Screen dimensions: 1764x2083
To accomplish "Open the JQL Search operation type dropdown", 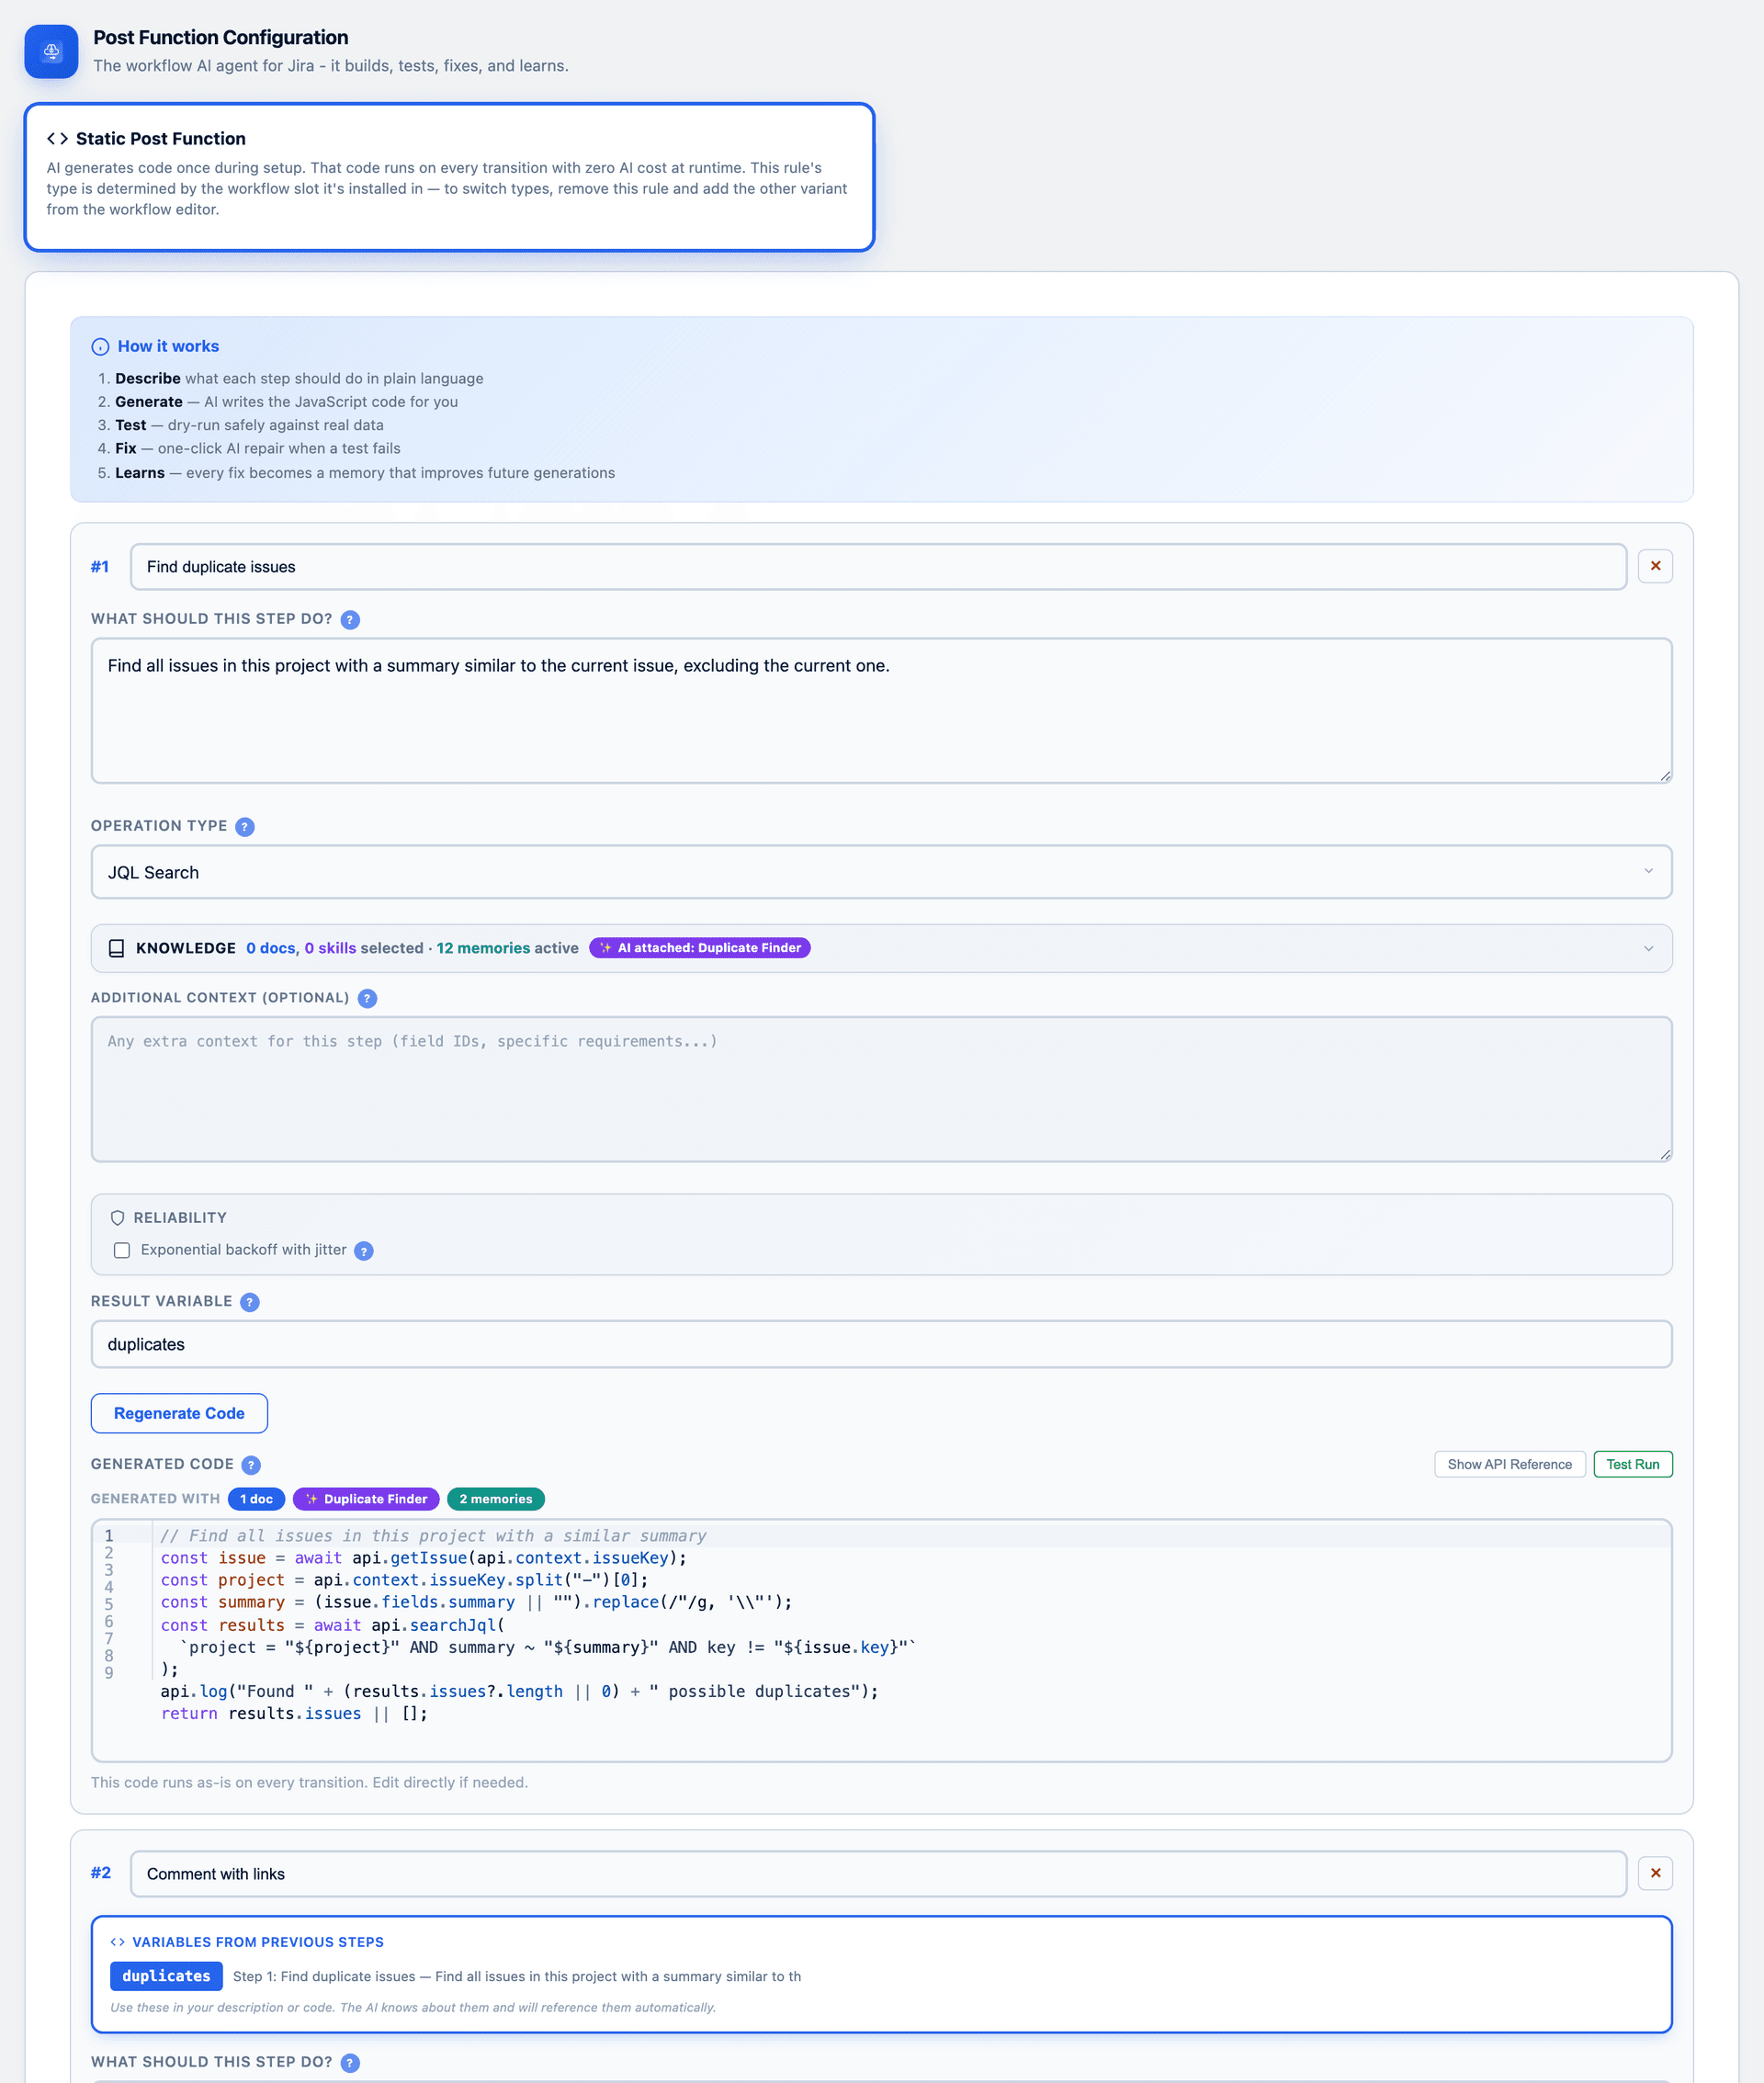I will point(881,872).
